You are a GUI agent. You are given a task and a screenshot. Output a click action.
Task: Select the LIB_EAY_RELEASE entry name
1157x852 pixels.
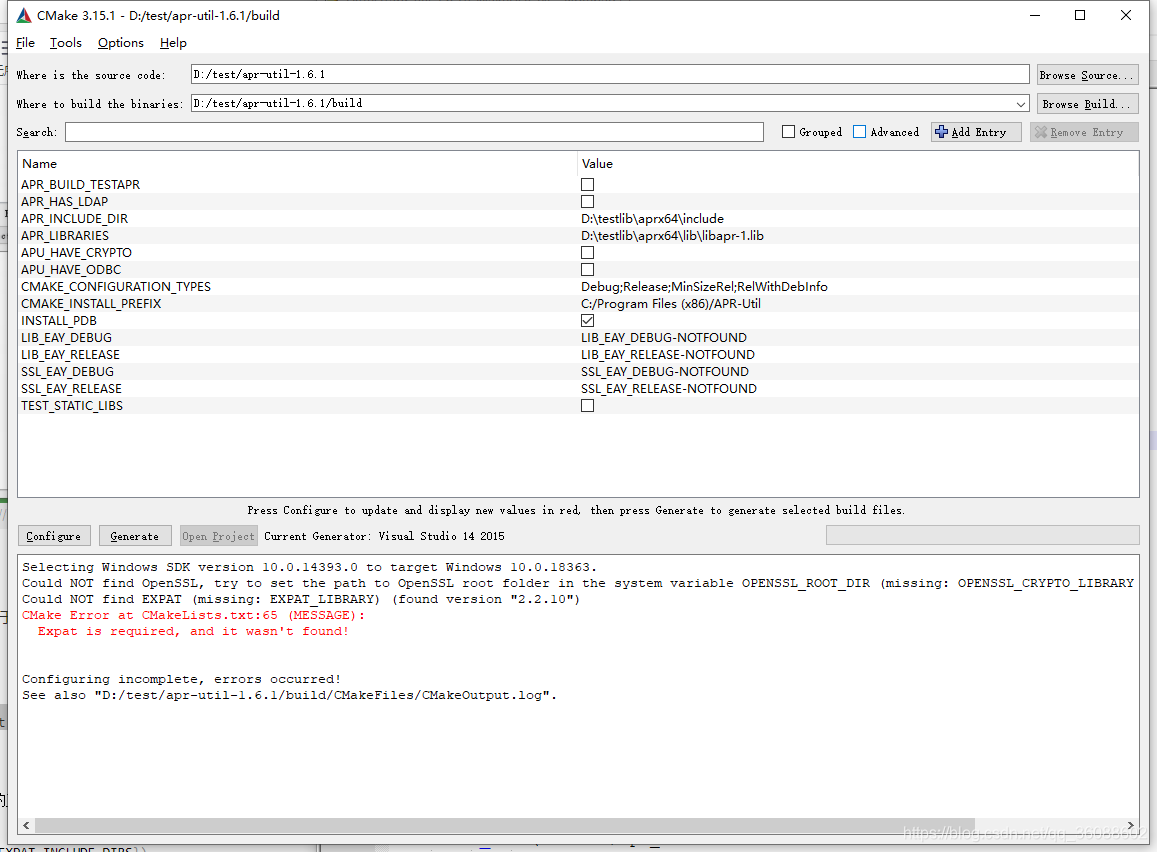point(70,354)
